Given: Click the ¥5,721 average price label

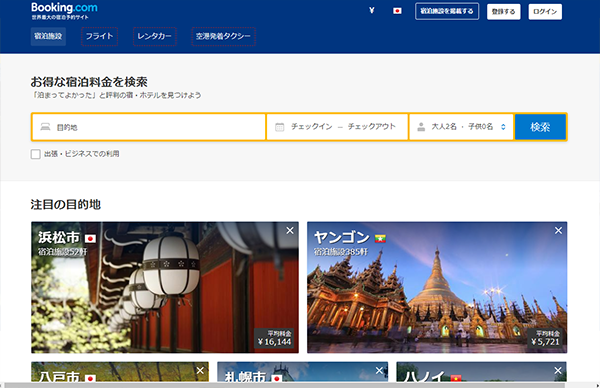Looking at the screenshot, I should pyautogui.click(x=545, y=342).
